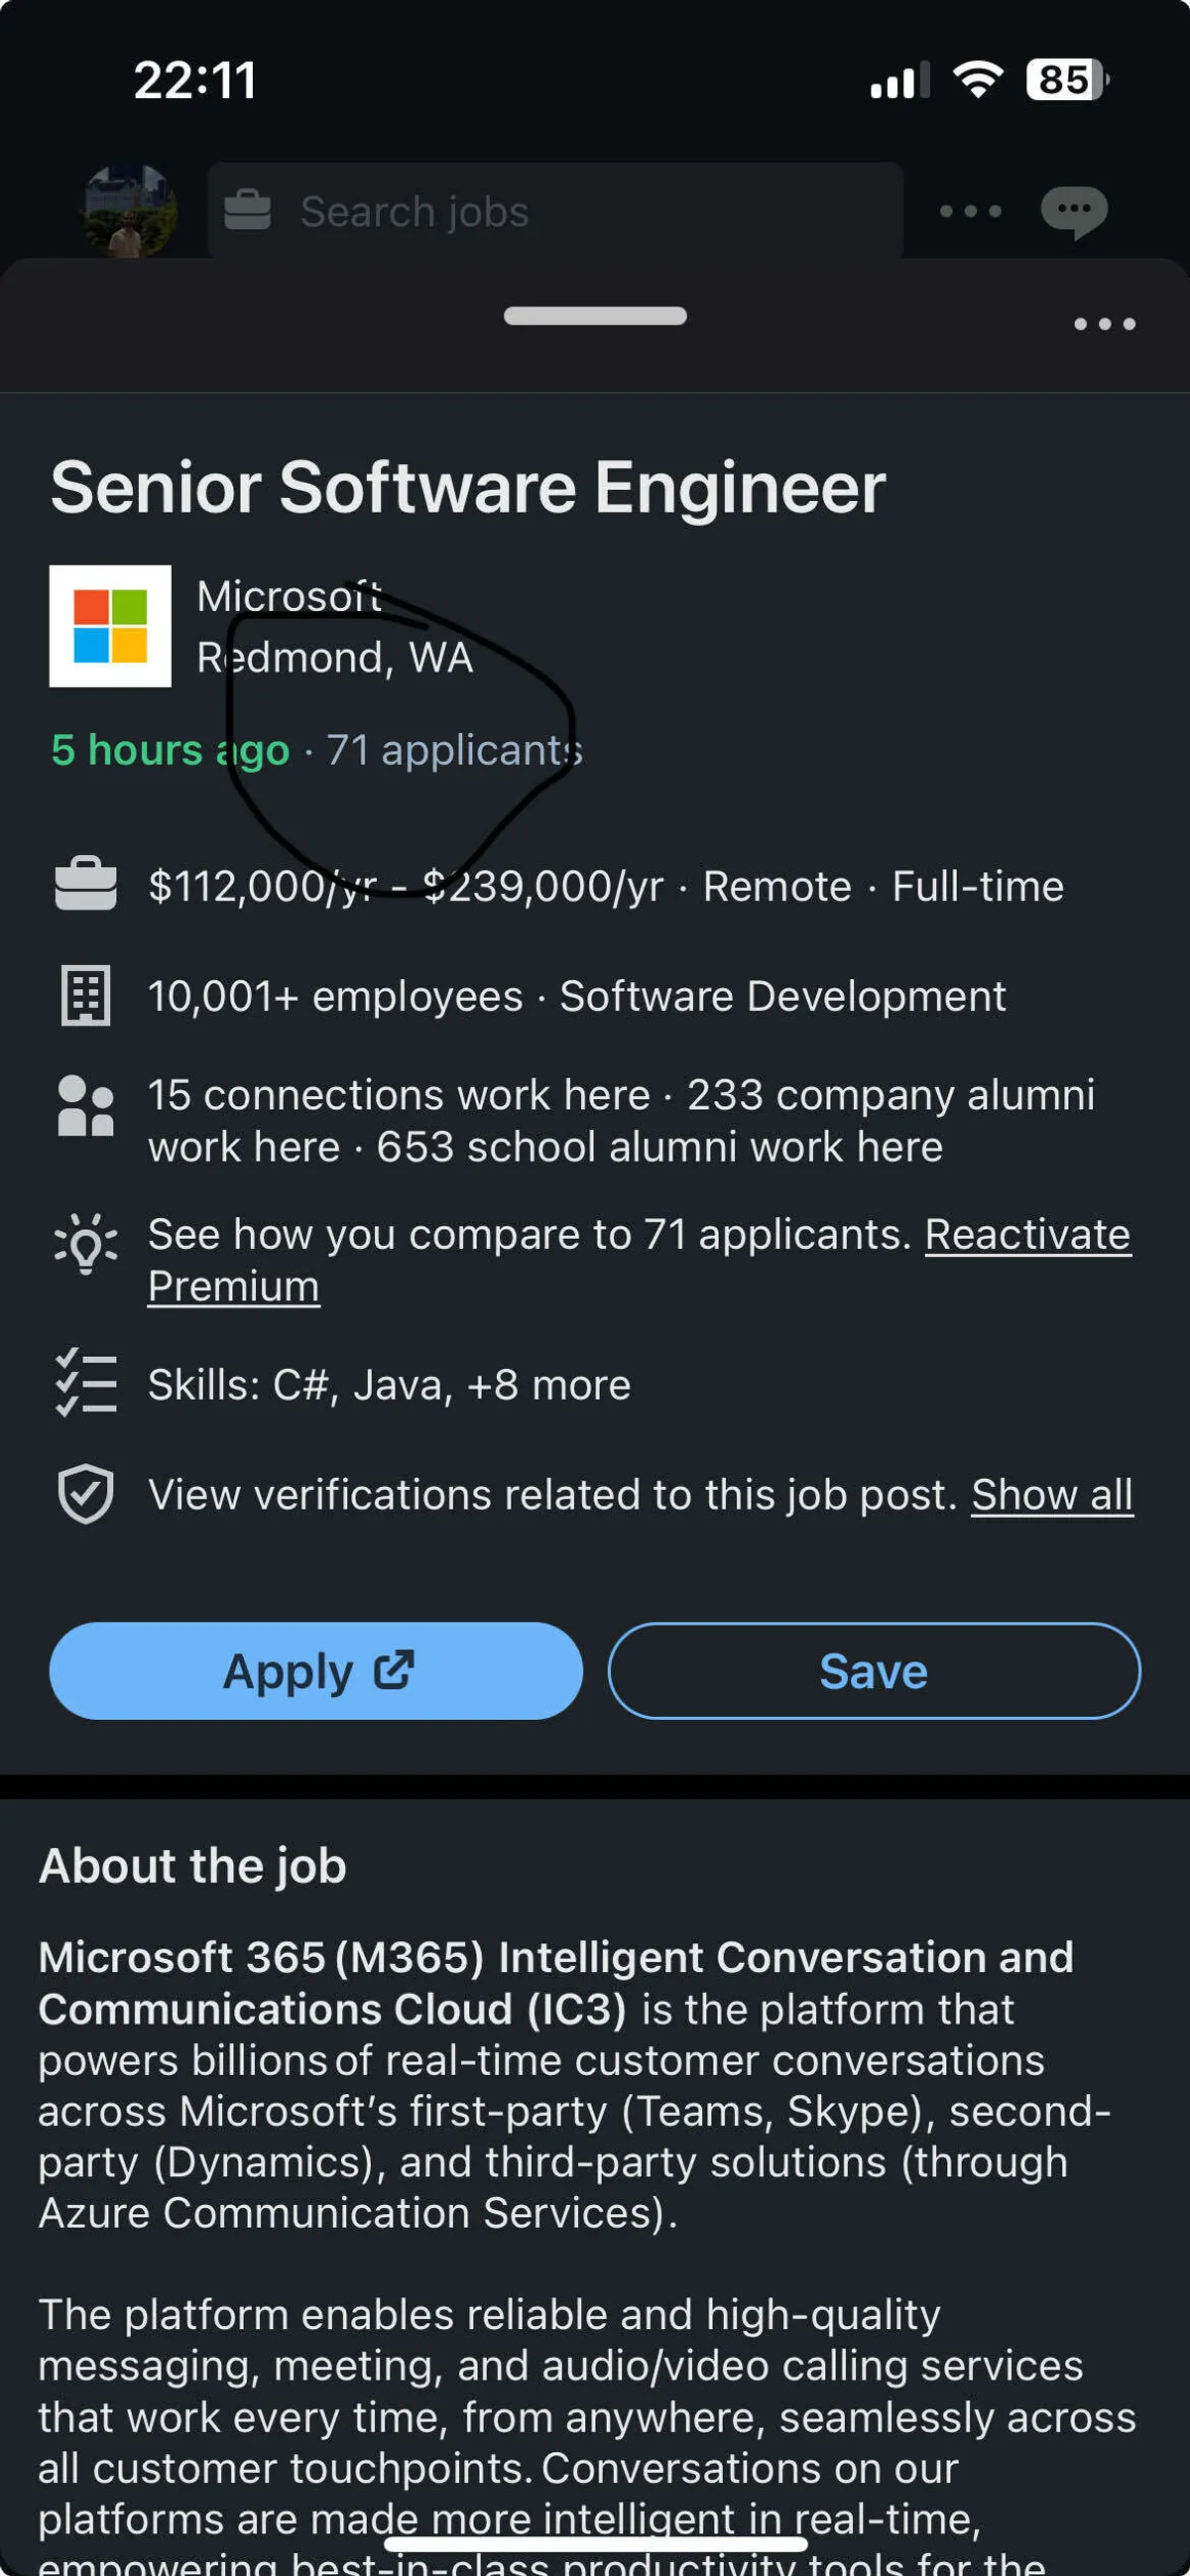The image size is (1190, 2576).
Task: Expand the Skills: C#, Java, +8 more row
Action: coord(390,1385)
